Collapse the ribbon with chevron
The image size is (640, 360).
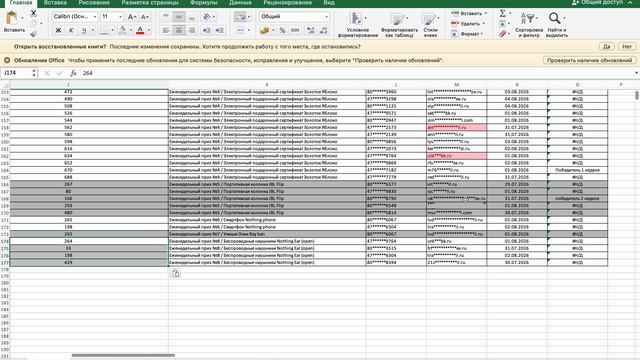tap(631, 2)
